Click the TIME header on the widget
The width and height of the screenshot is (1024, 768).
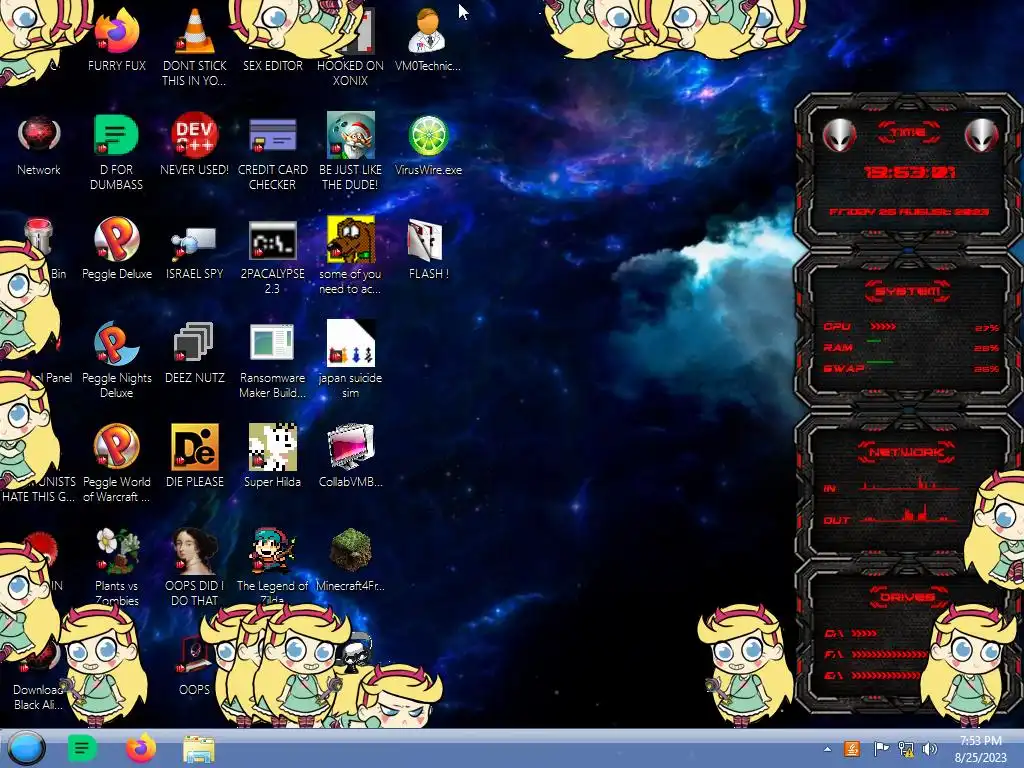coord(908,133)
